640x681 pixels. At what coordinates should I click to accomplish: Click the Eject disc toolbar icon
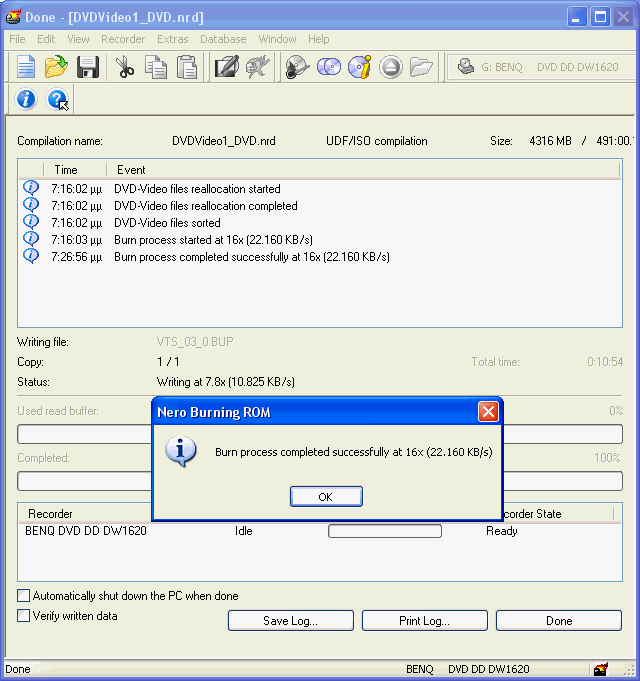click(x=390, y=67)
